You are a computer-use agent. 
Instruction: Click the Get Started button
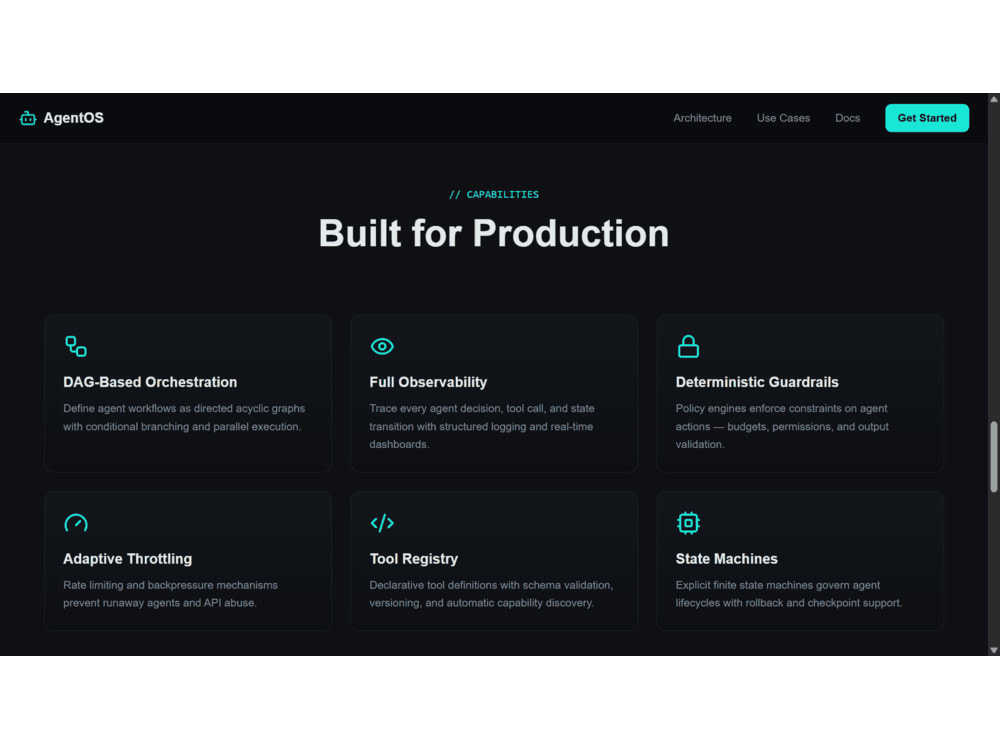(927, 118)
